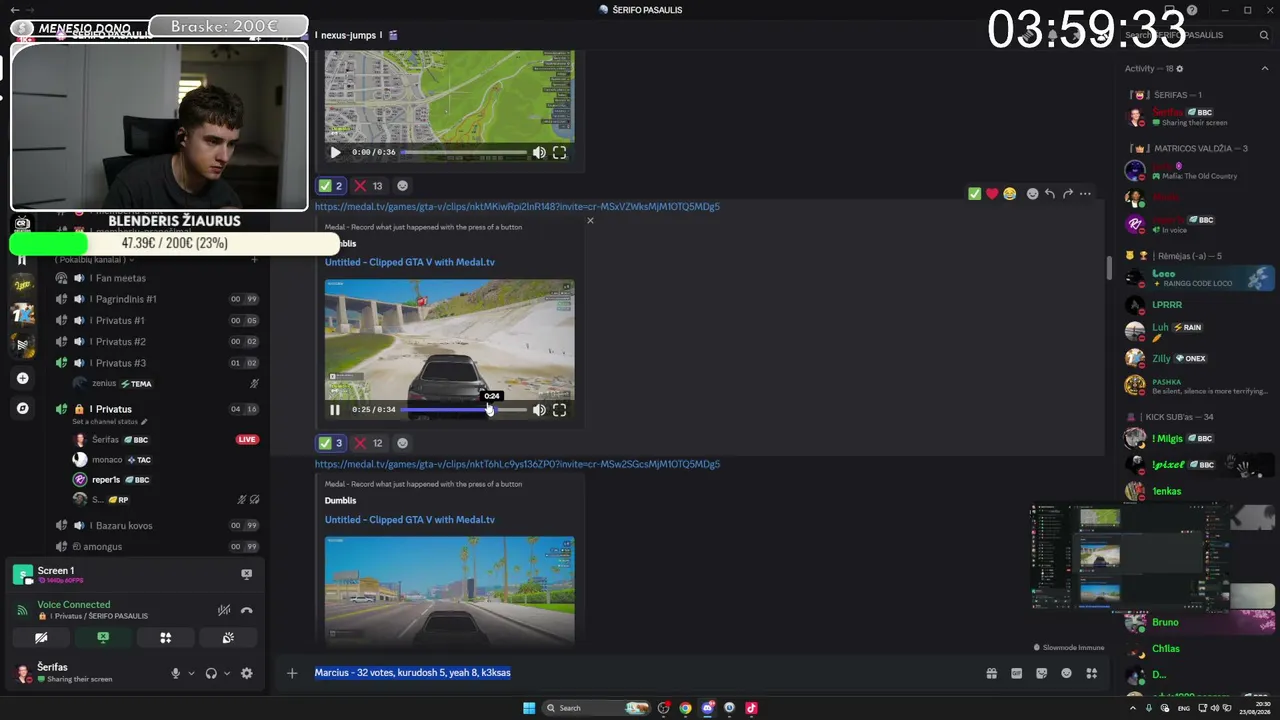1280x720 pixels.
Task: Collapse the Pokalbių kanalai category
Action: click(95, 260)
